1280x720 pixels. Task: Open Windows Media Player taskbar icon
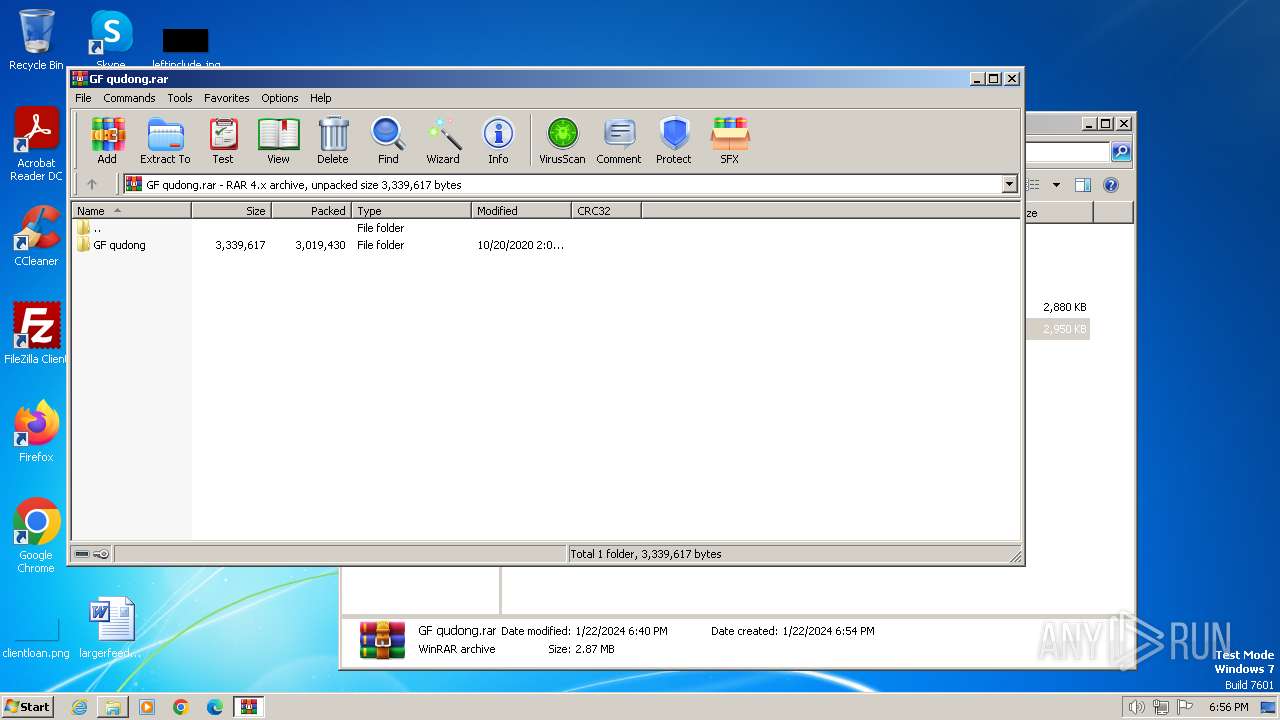point(147,707)
